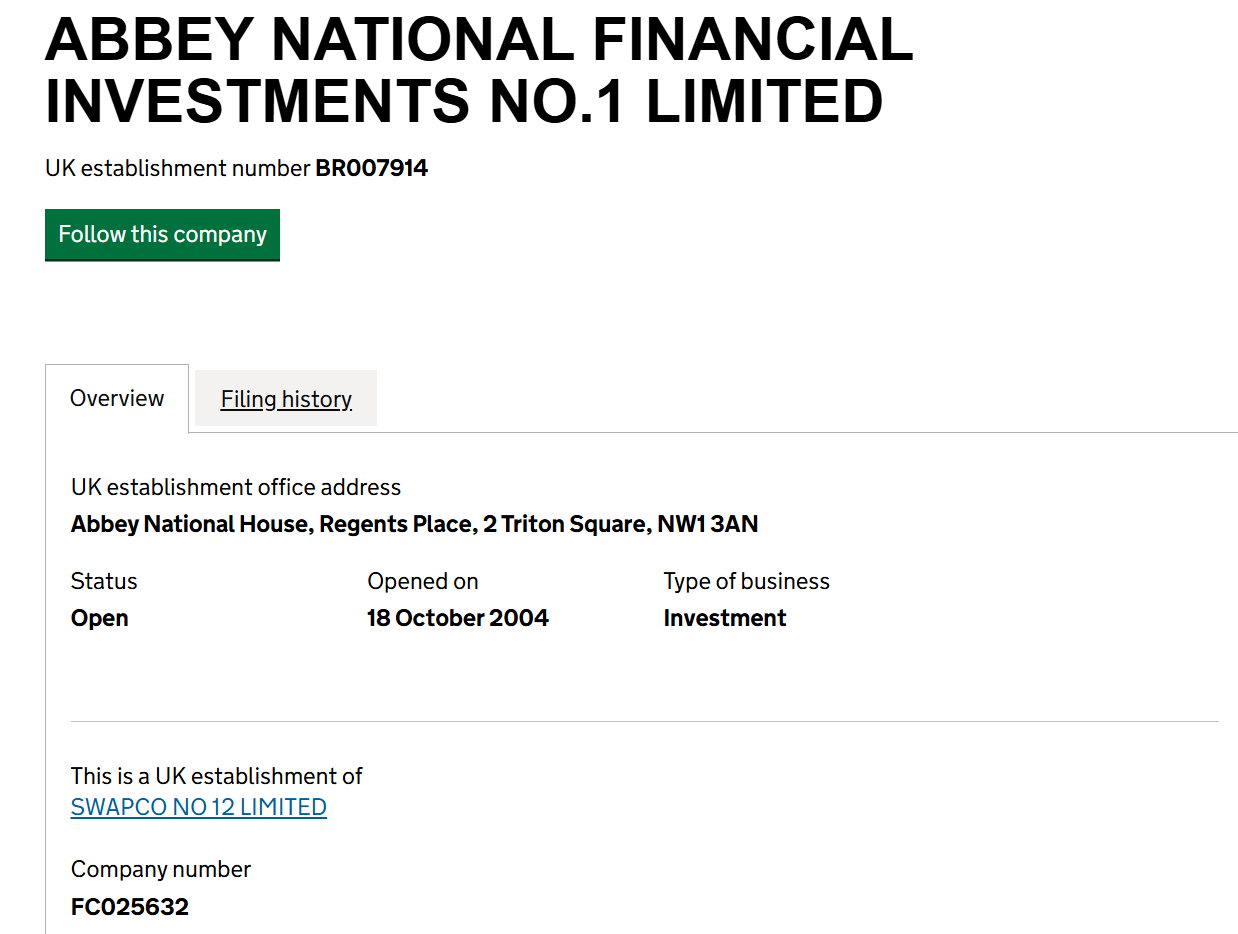Viewport: 1238px width, 934px height.
Task: Click the establishment number BR007914
Action: (x=372, y=168)
